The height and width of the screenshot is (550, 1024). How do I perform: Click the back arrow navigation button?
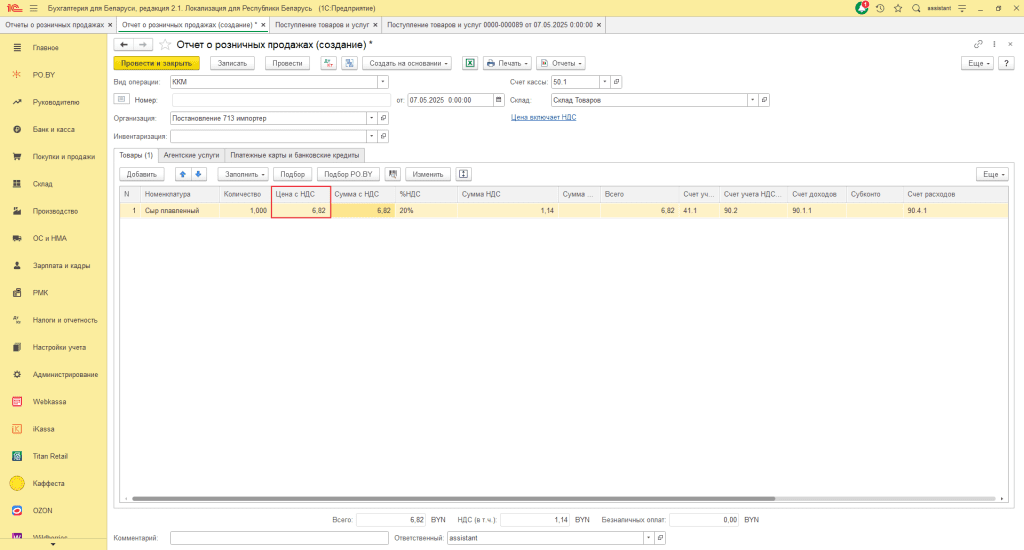(x=123, y=44)
